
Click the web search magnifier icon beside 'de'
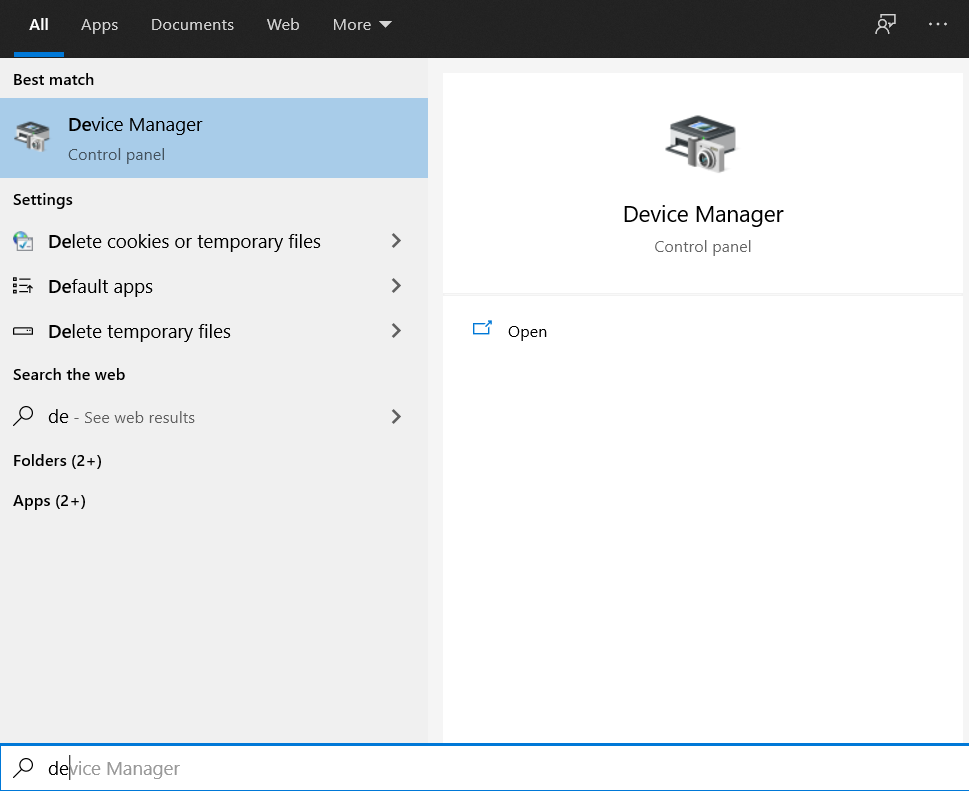23,417
